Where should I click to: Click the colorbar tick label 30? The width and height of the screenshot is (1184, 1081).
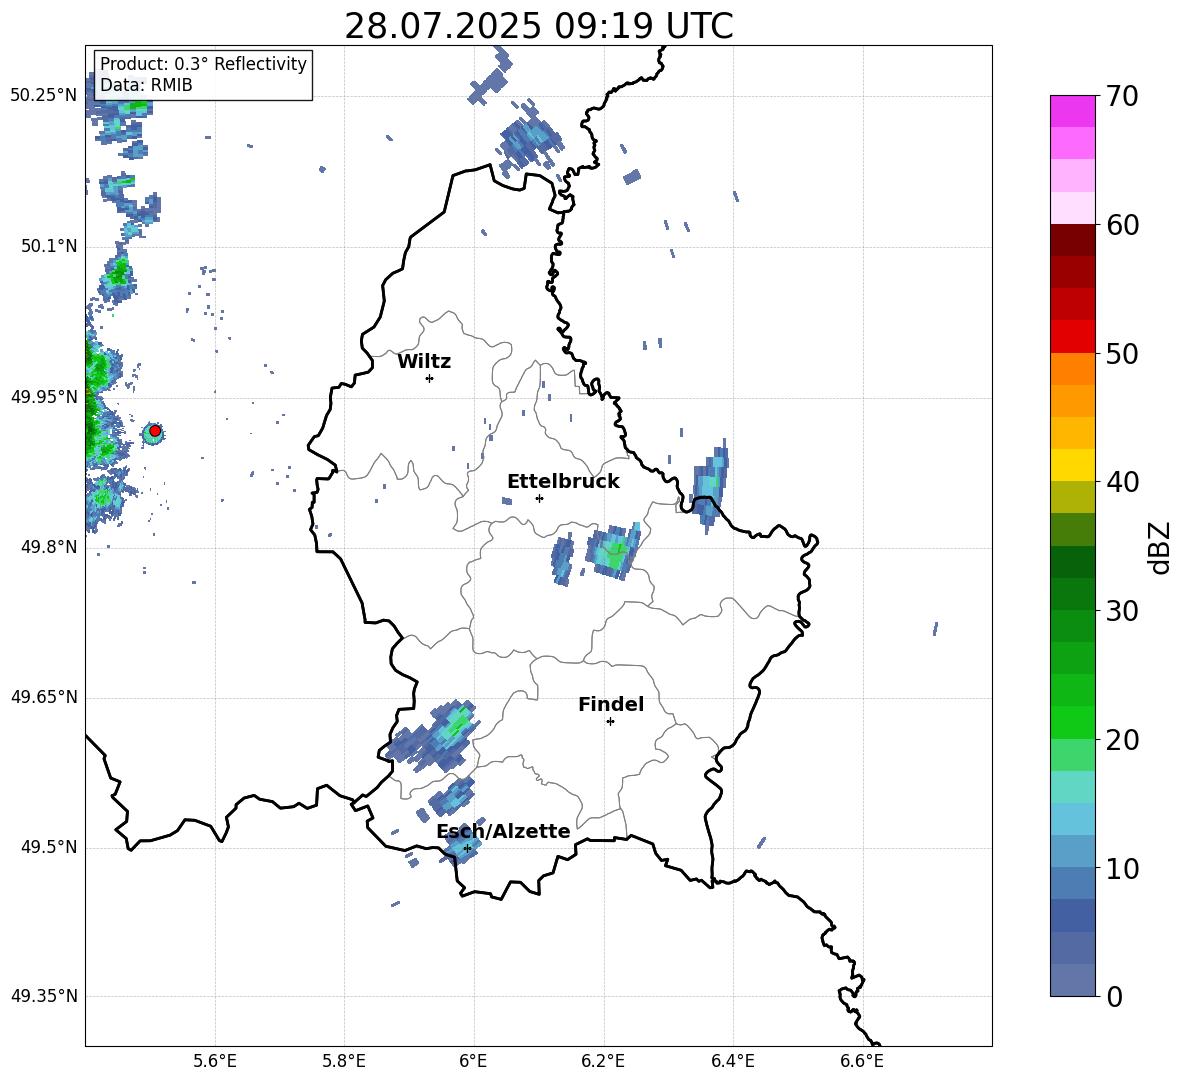click(1122, 611)
